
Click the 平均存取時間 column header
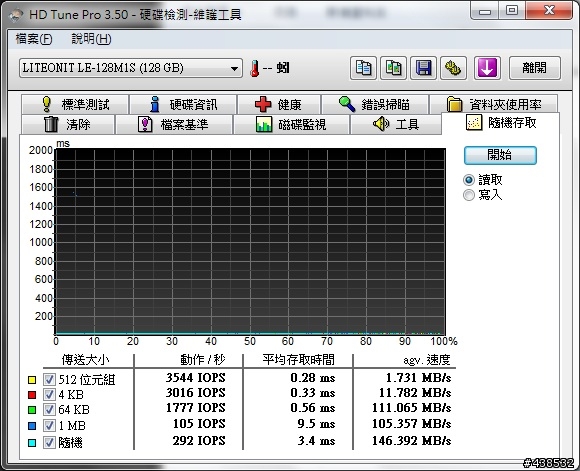(x=298, y=359)
